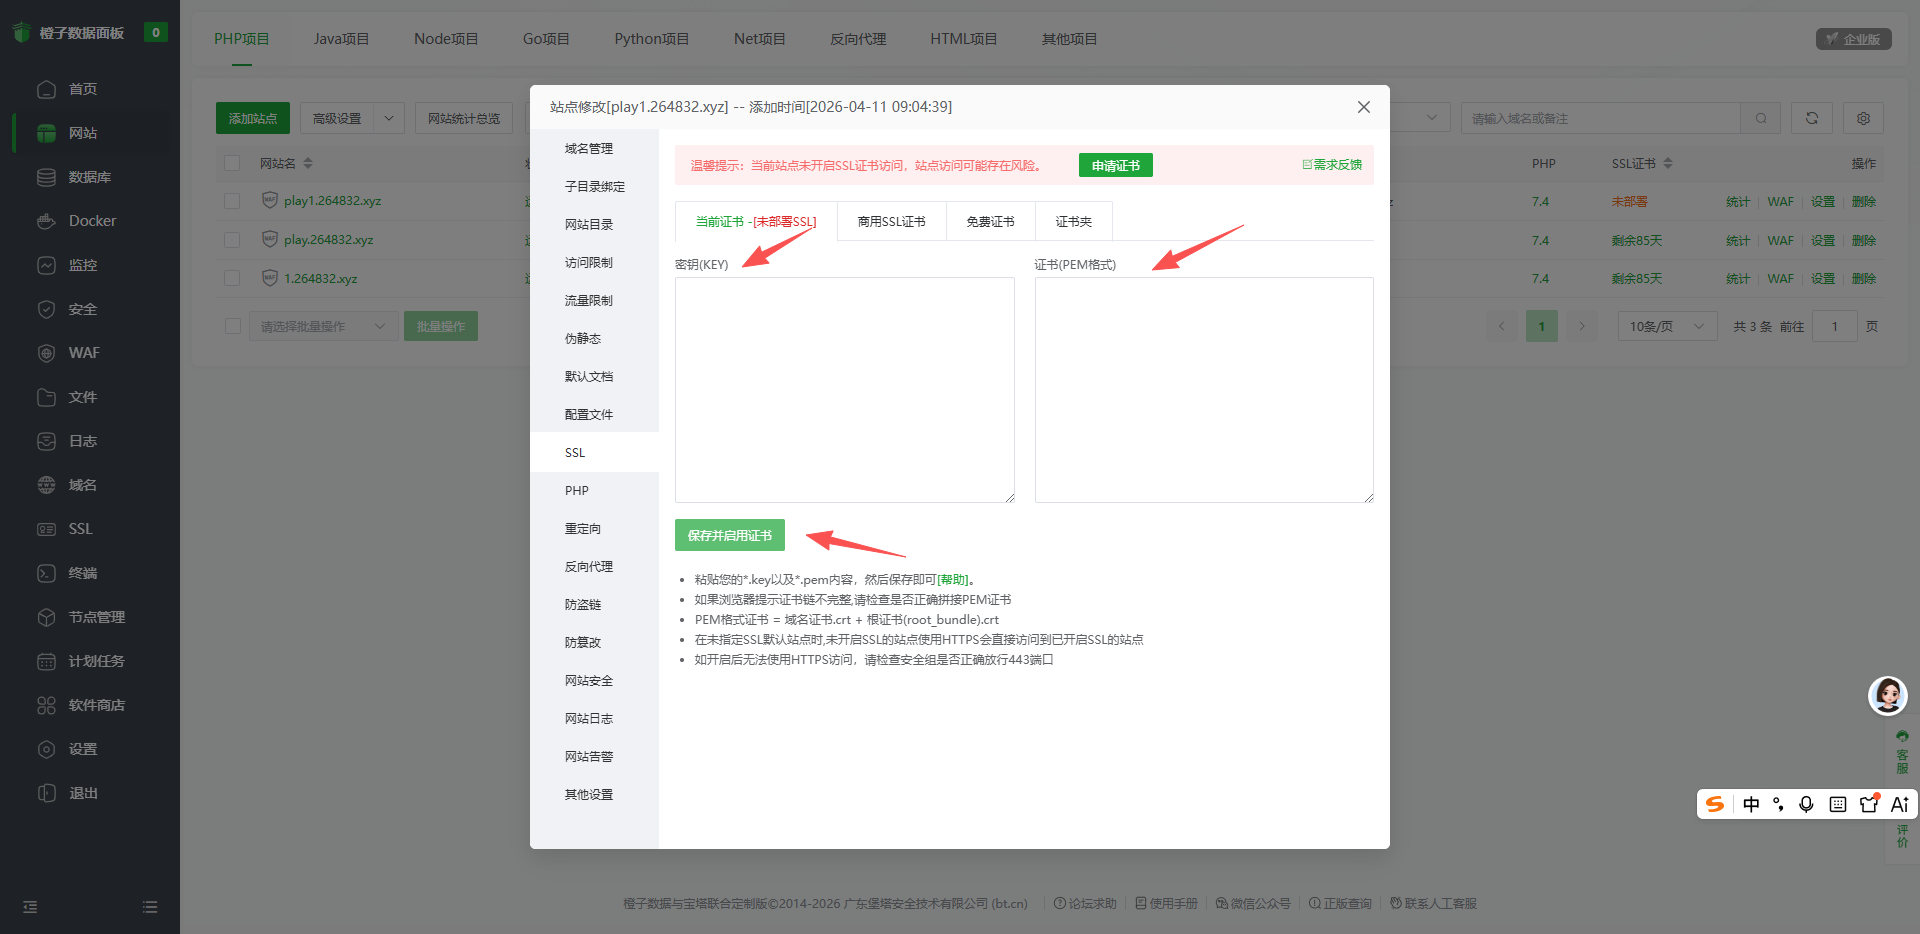1920x934 pixels.
Task: Expand the 10条/页 page size dropdown
Action: [x=1666, y=326]
